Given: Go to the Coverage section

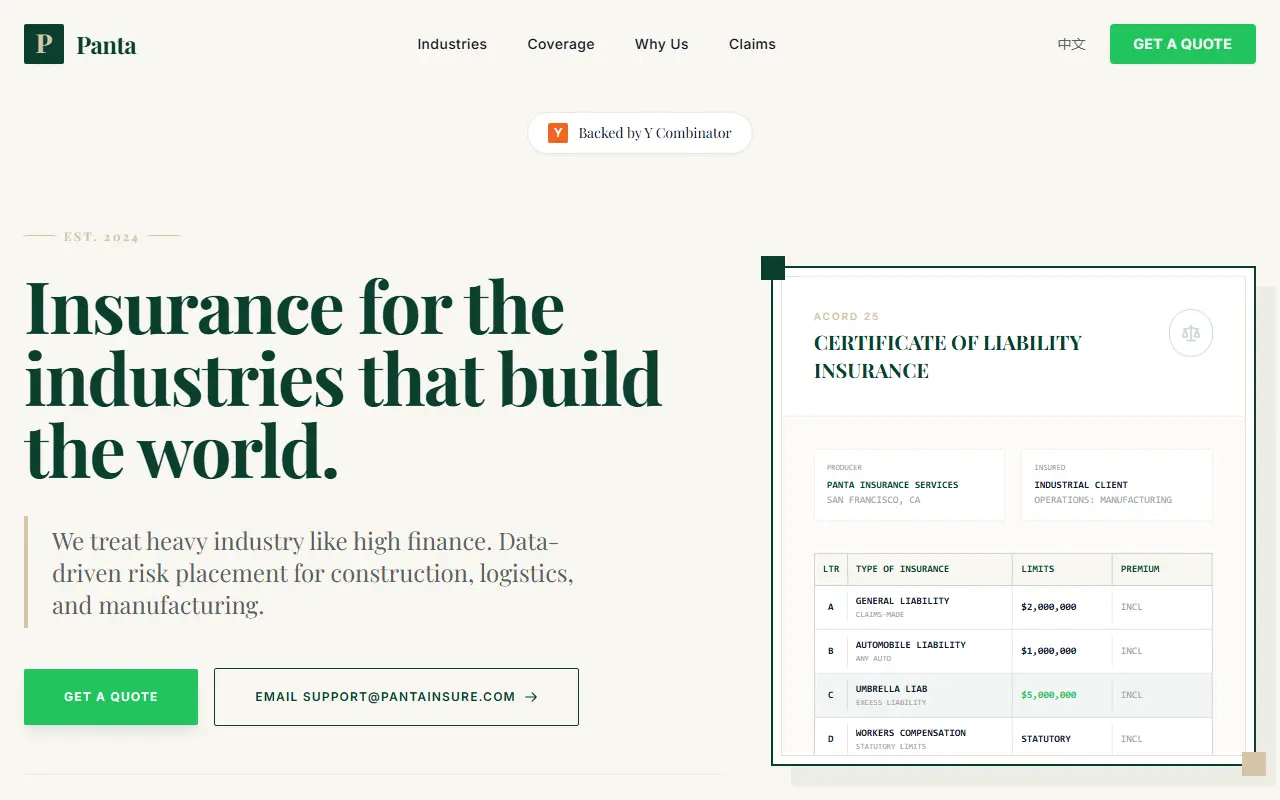Looking at the screenshot, I should pos(561,44).
